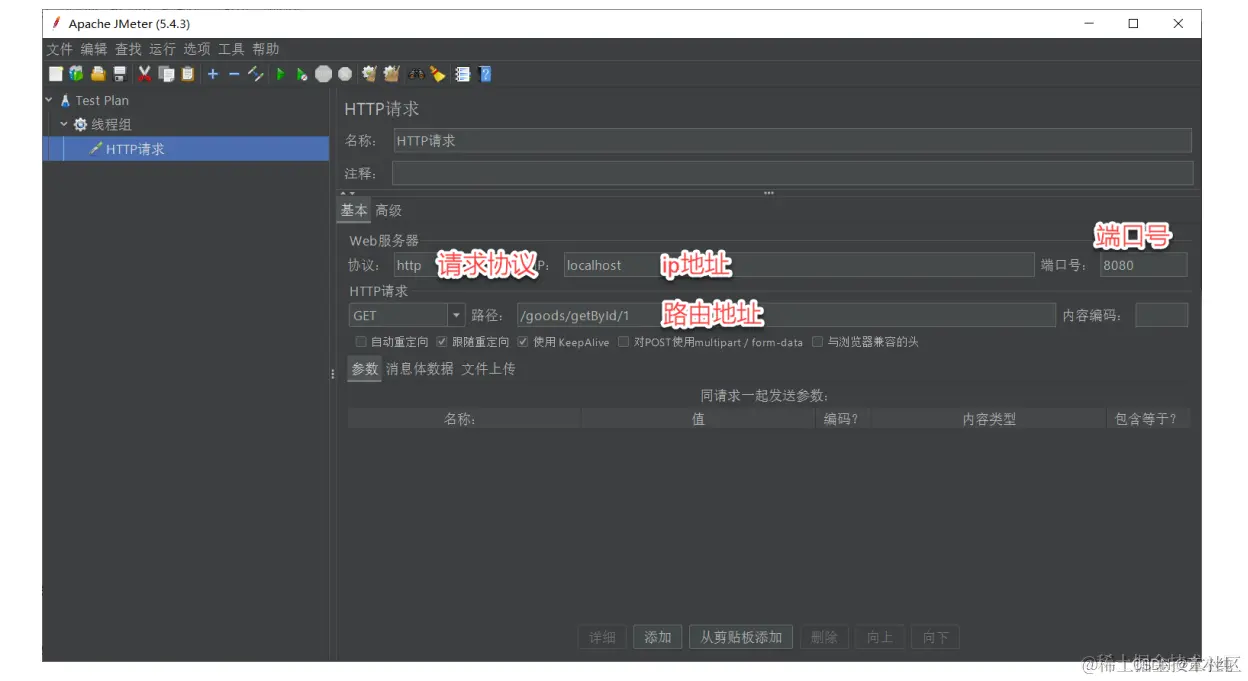Screen dimensions: 1248x681
Task: Open the 选项 menu
Action: coord(197,49)
